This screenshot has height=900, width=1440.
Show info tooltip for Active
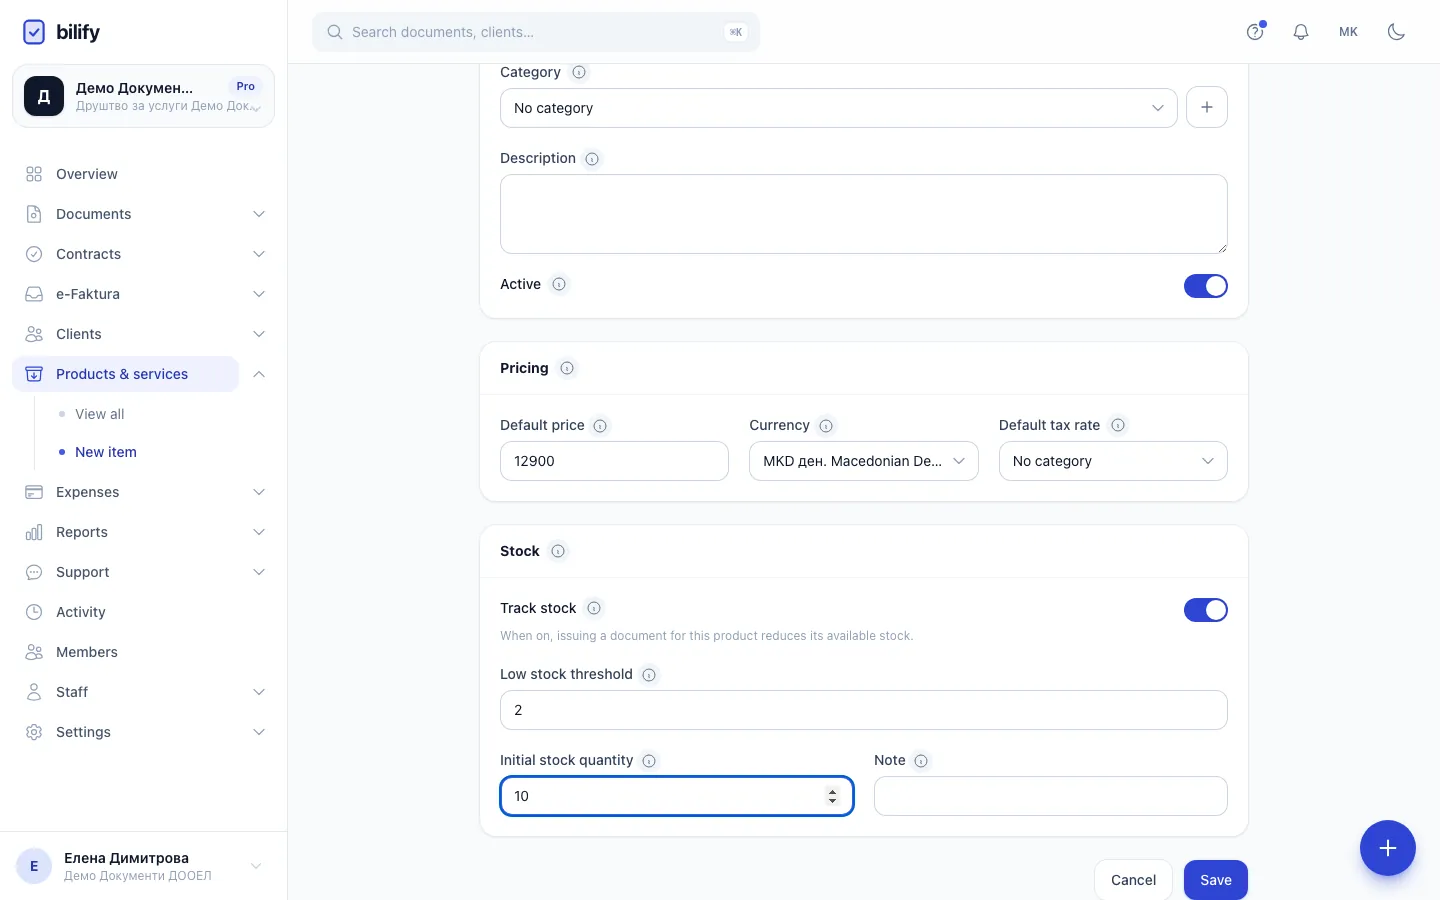[559, 284]
